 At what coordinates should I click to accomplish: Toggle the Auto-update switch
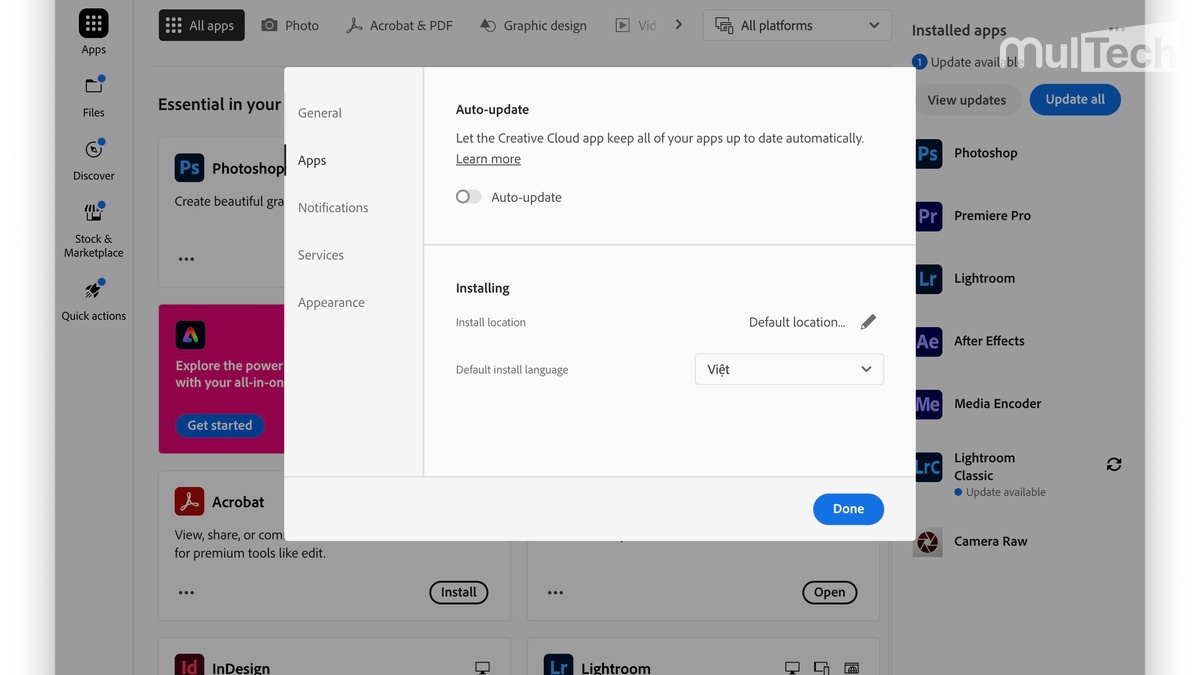(468, 196)
